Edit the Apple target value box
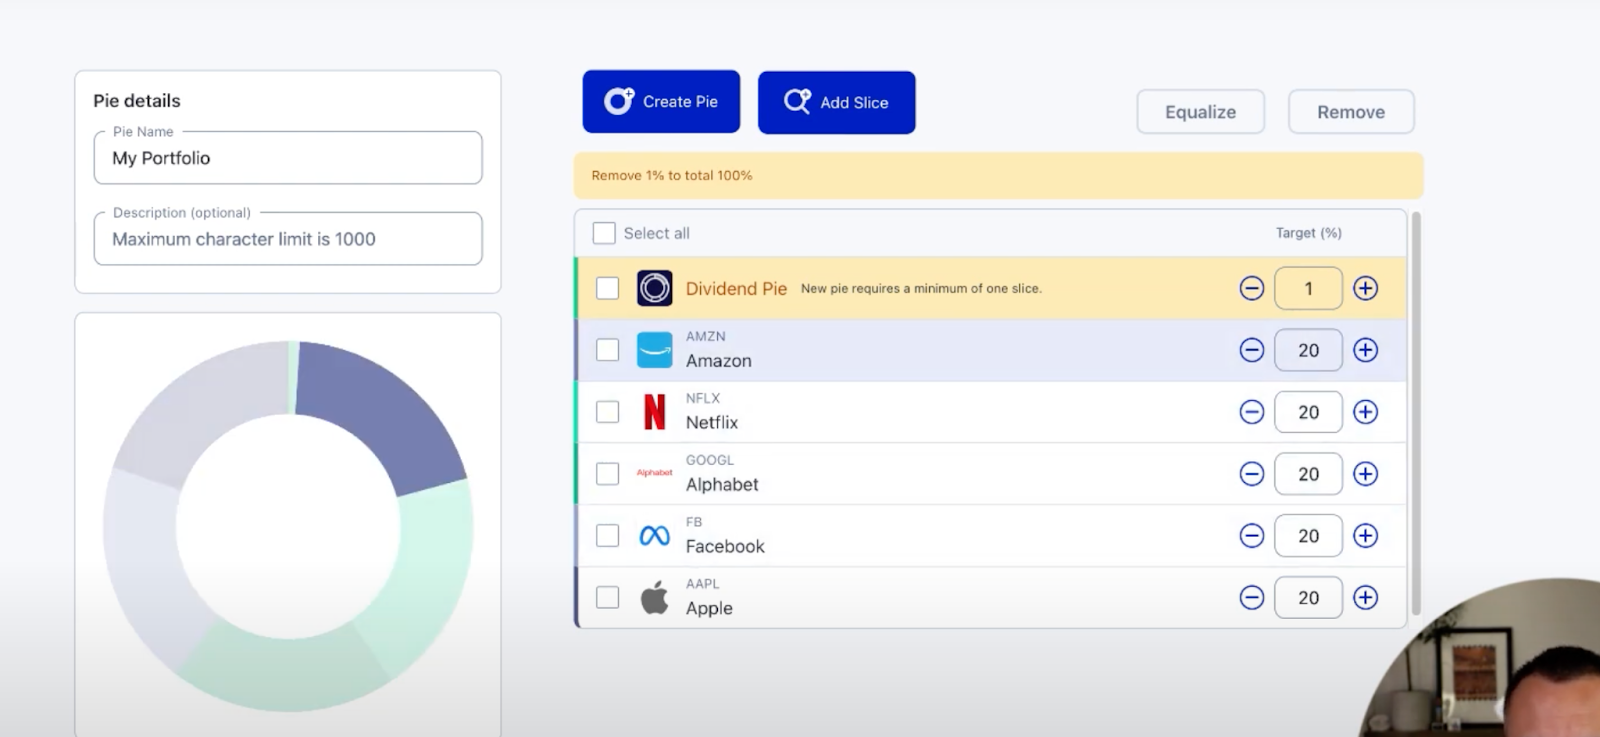This screenshot has height=737, width=1600. (x=1308, y=598)
